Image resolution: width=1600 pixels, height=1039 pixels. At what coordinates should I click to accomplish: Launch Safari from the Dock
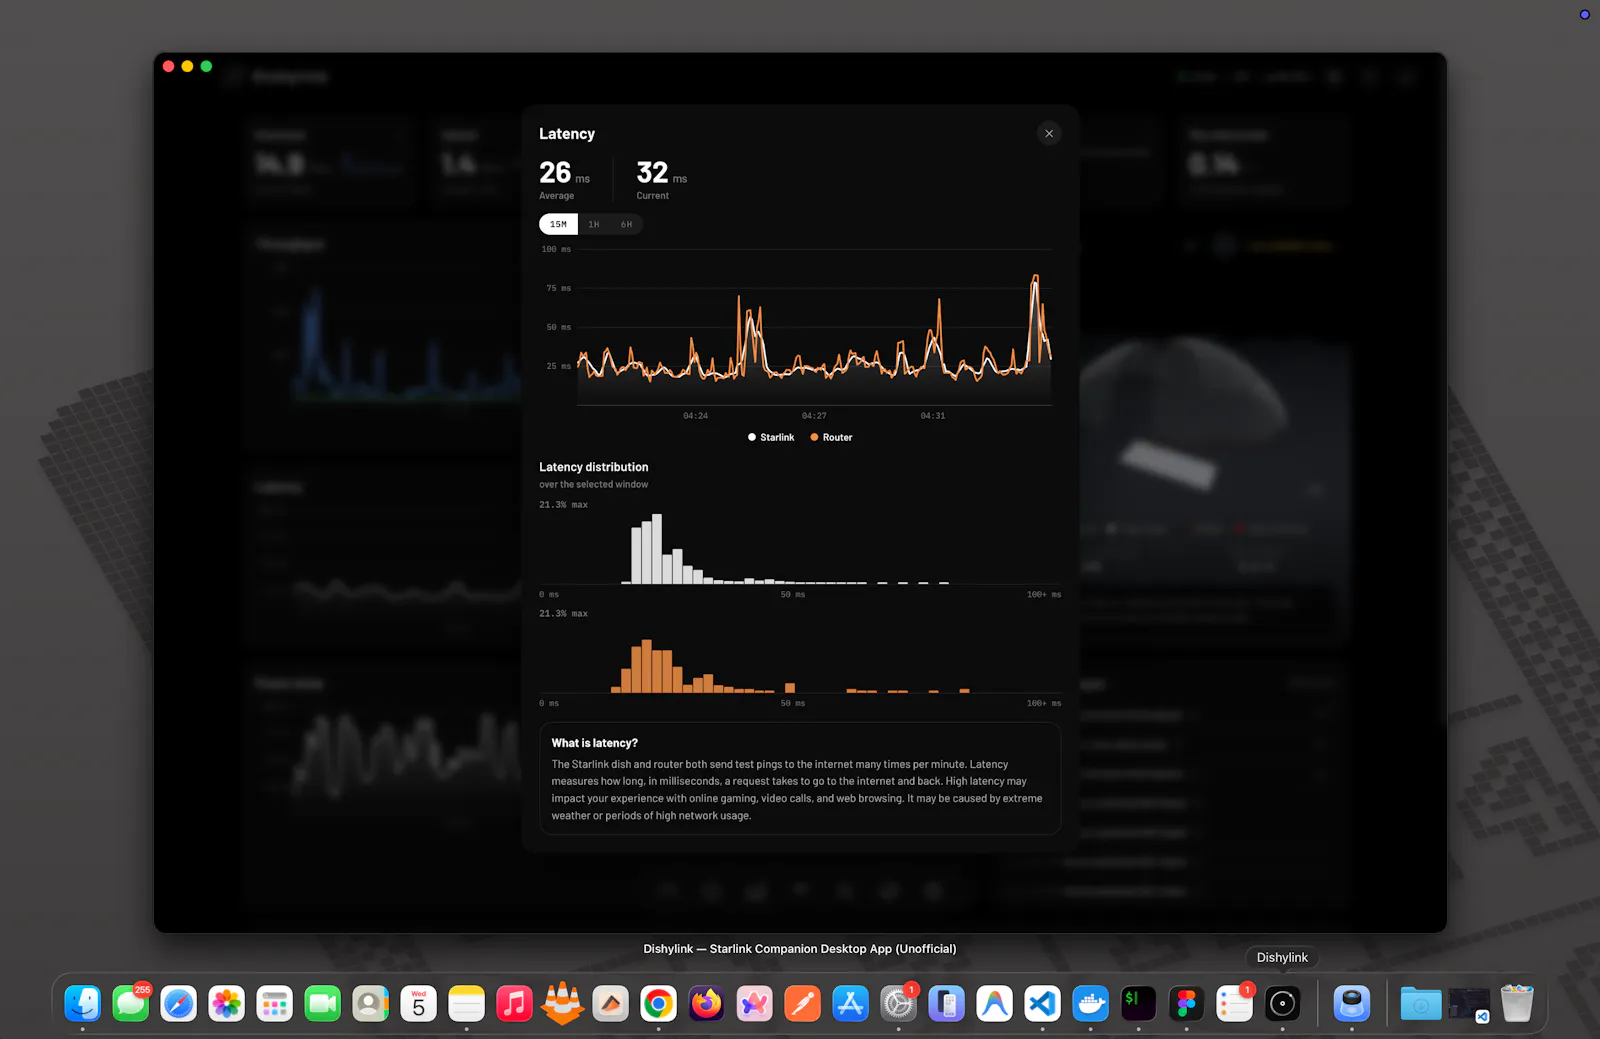click(x=179, y=1003)
